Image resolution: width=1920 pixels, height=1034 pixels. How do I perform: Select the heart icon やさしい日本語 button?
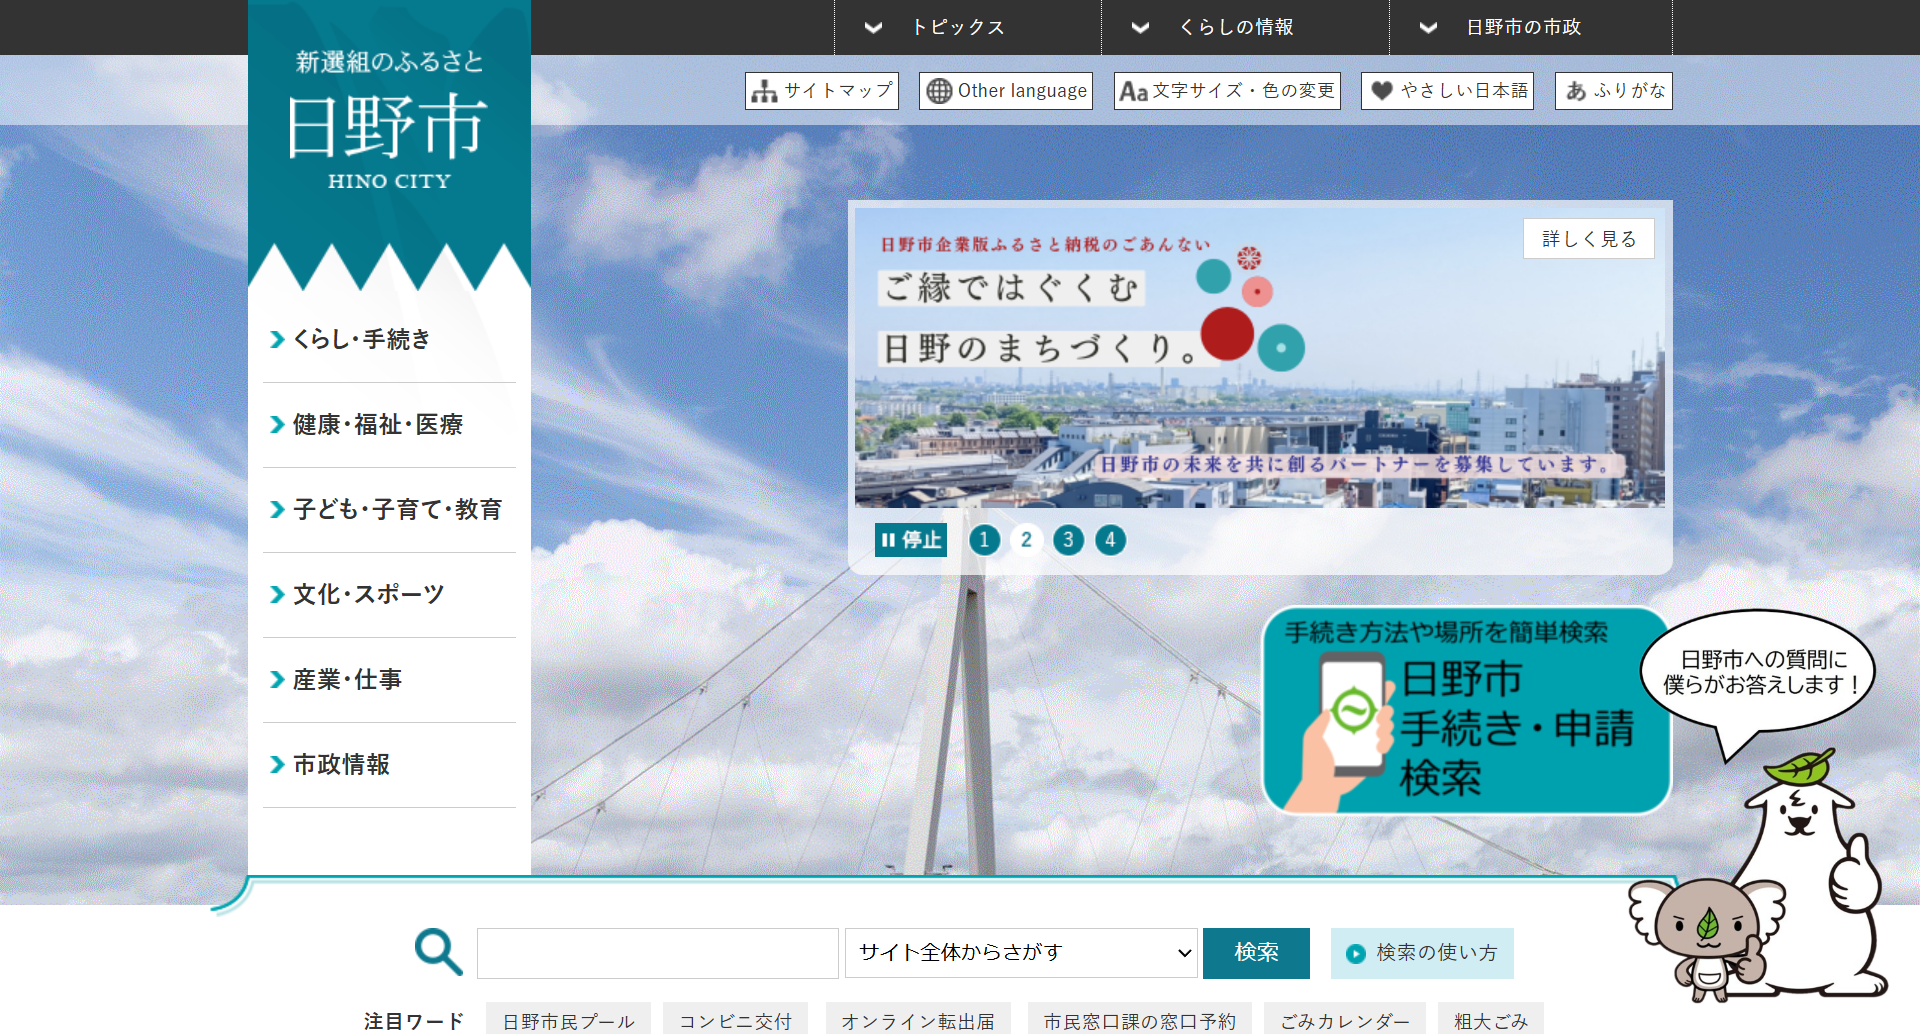click(1446, 91)
